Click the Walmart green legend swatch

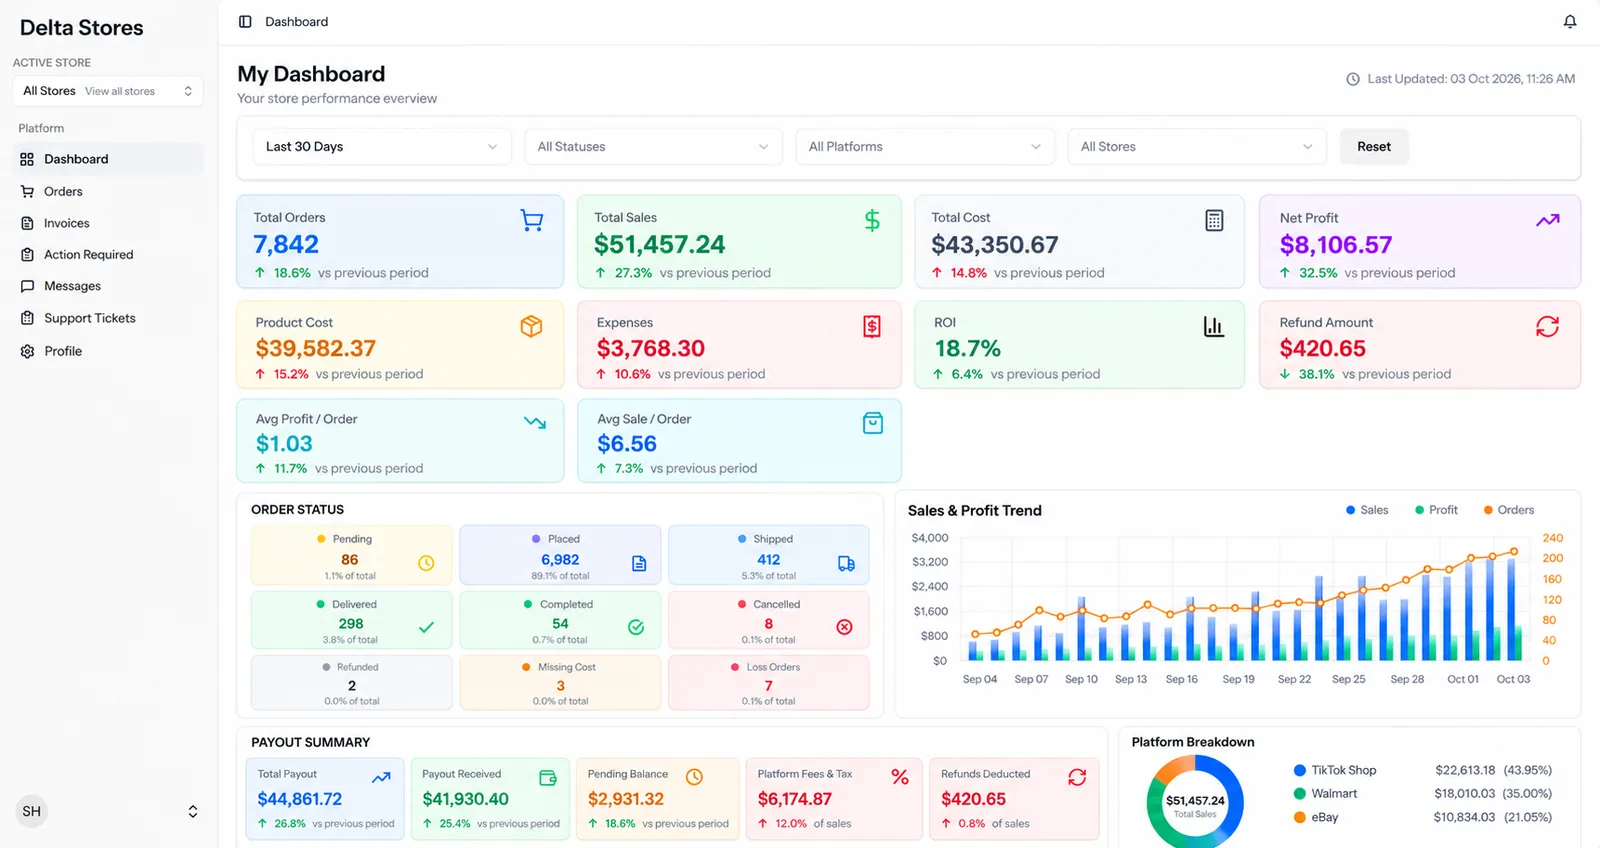[x=1300, y=794]
